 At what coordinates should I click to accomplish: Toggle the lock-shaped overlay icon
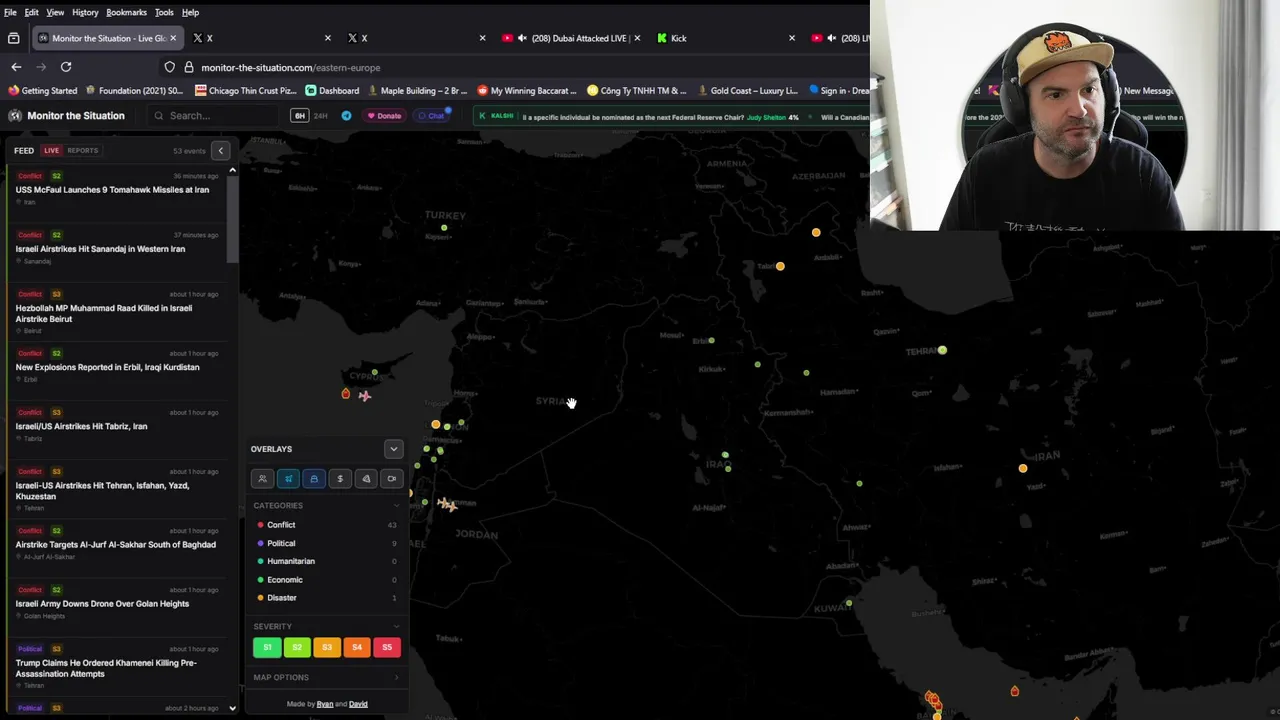[314, 479]
